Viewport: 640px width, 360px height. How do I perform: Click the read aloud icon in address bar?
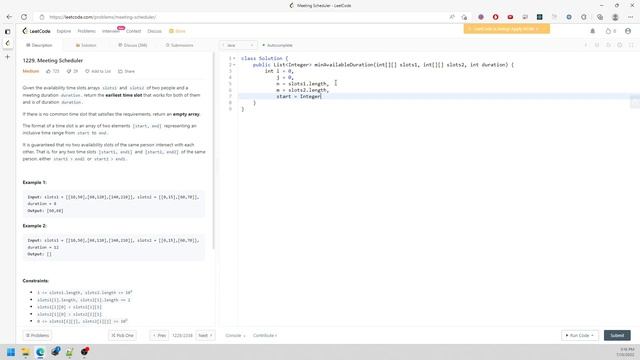coord(452,17)
